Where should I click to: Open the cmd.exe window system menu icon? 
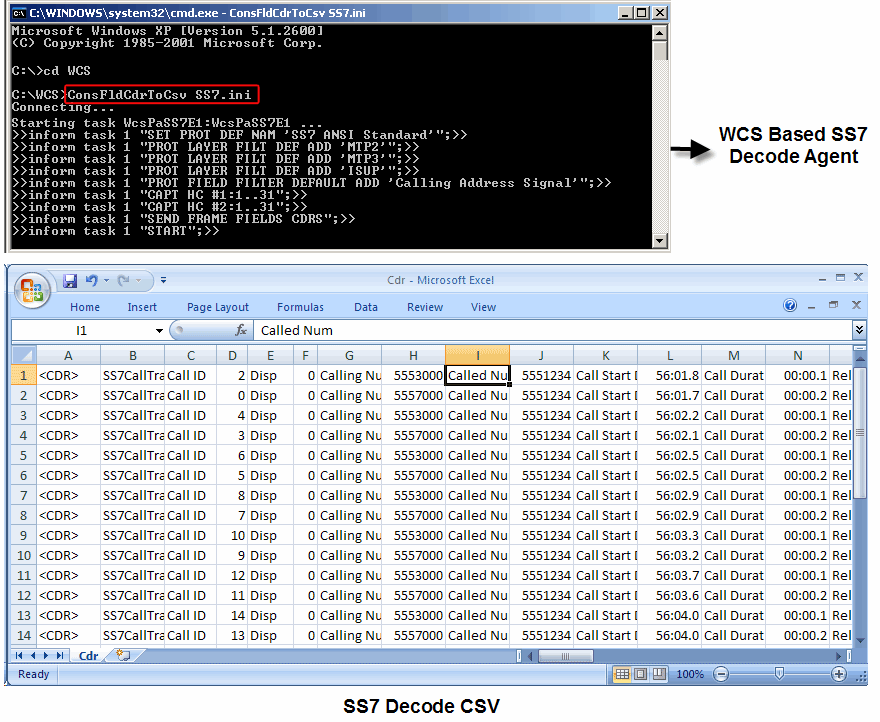coord(19,12)
